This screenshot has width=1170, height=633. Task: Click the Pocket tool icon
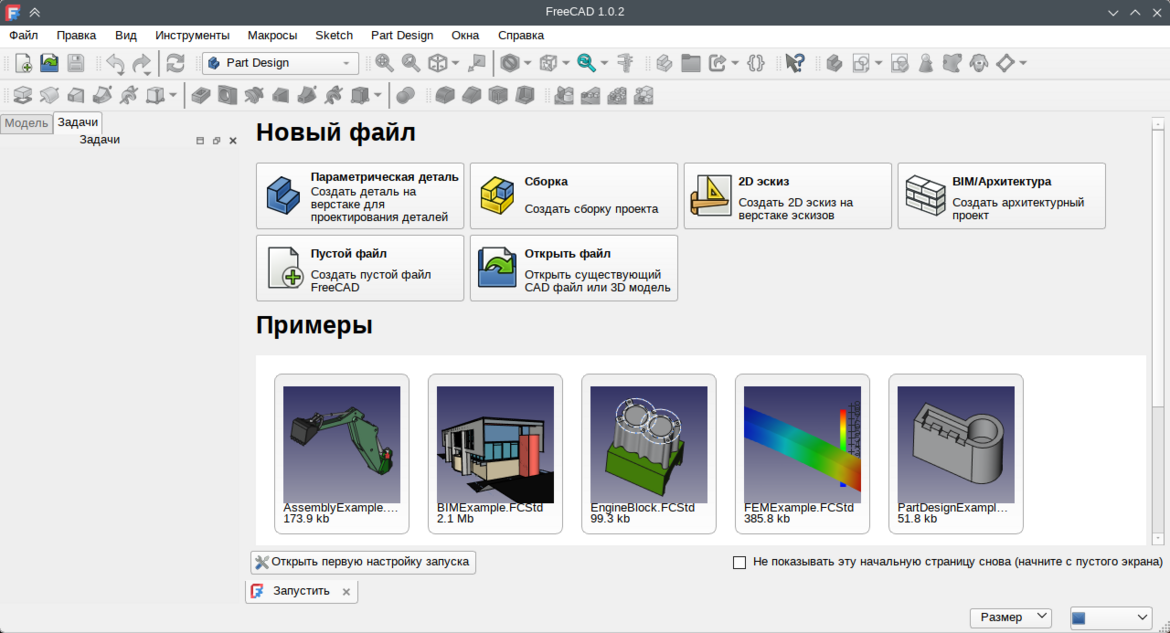[201, 96]
